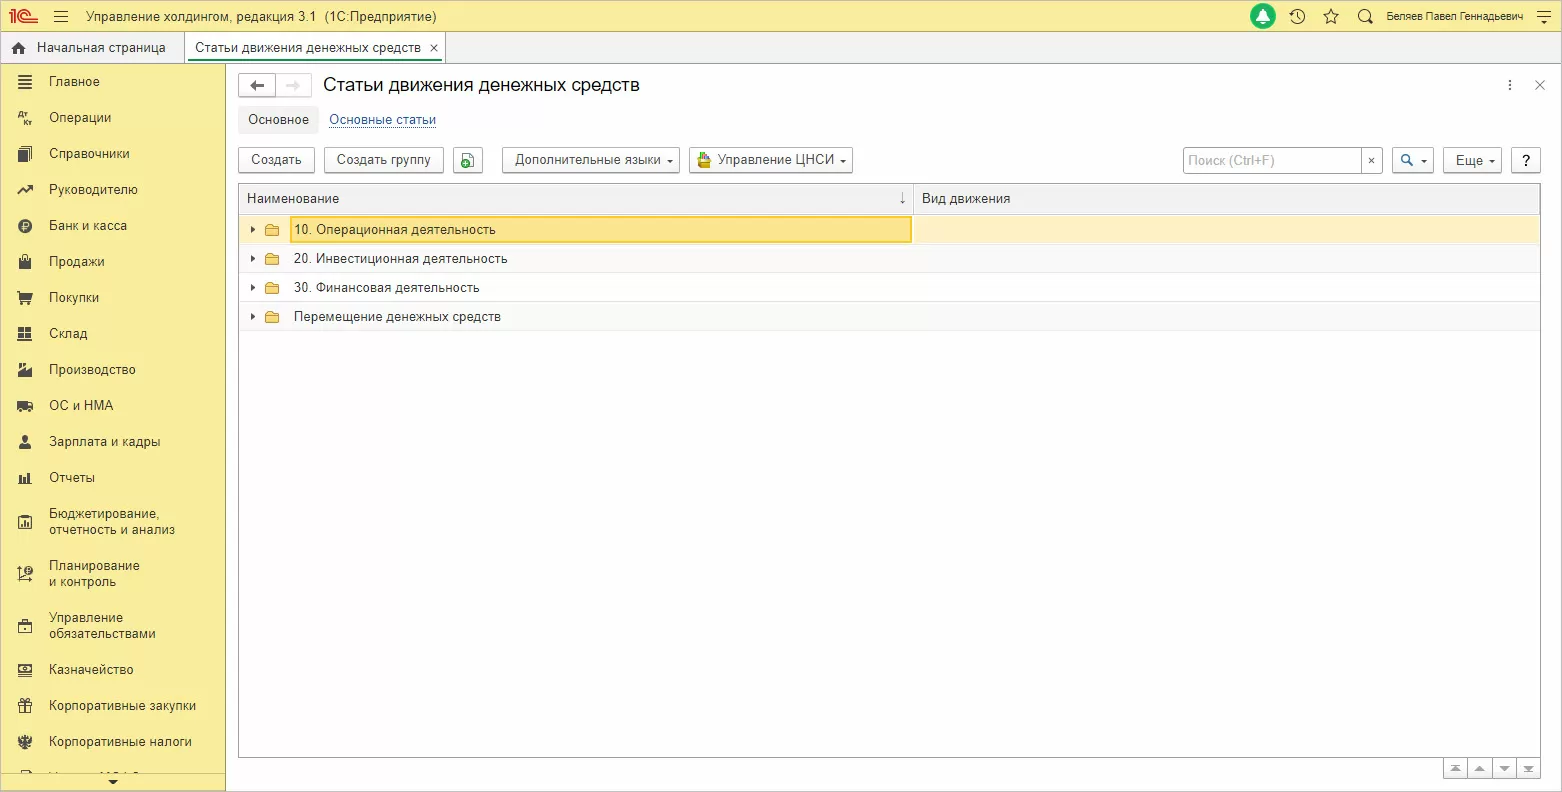Image resolution: width=1562 pixels, height=792 pixels.
Task: Open the Главное section icon
Action: pos(25,82)
